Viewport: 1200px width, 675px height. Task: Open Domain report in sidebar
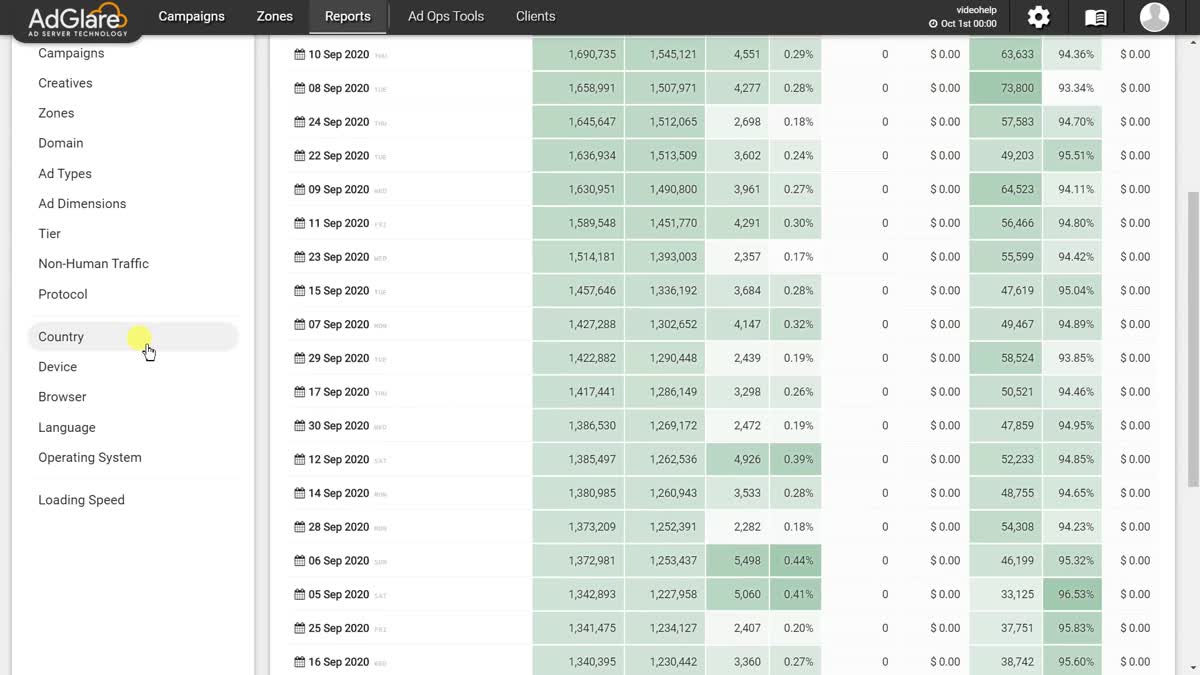(x=61, y=143)
